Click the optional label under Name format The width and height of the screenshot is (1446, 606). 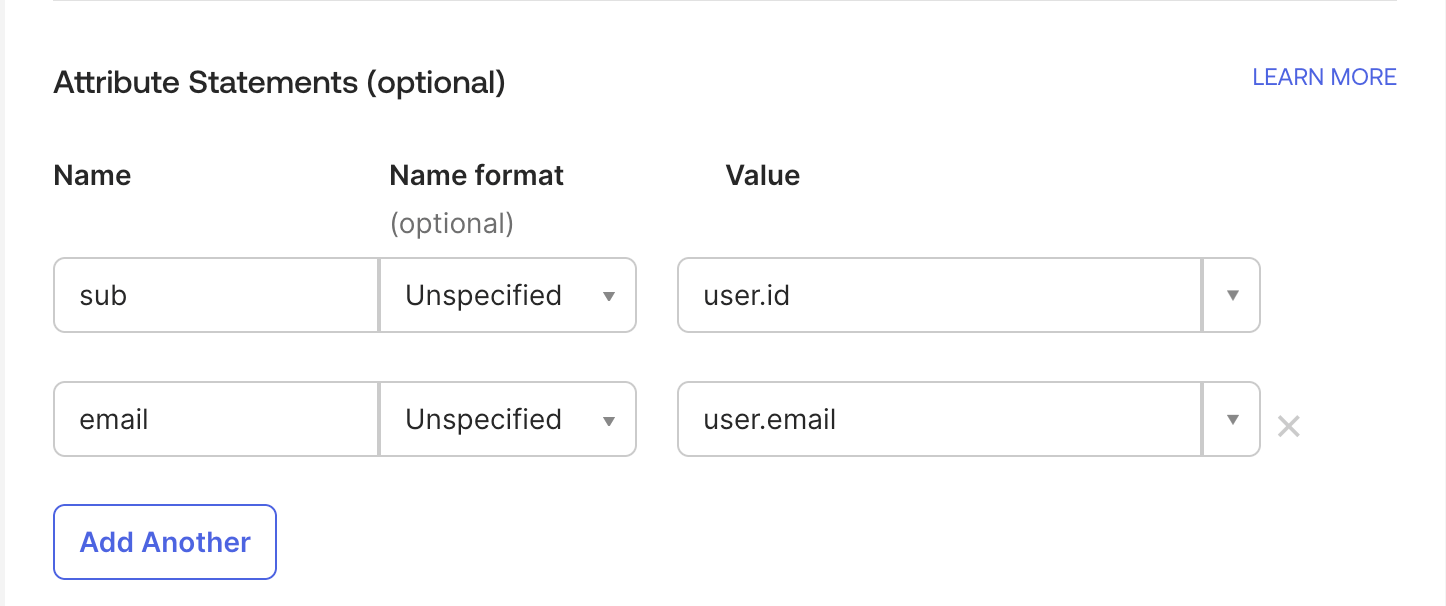click(x=452, y=223)
